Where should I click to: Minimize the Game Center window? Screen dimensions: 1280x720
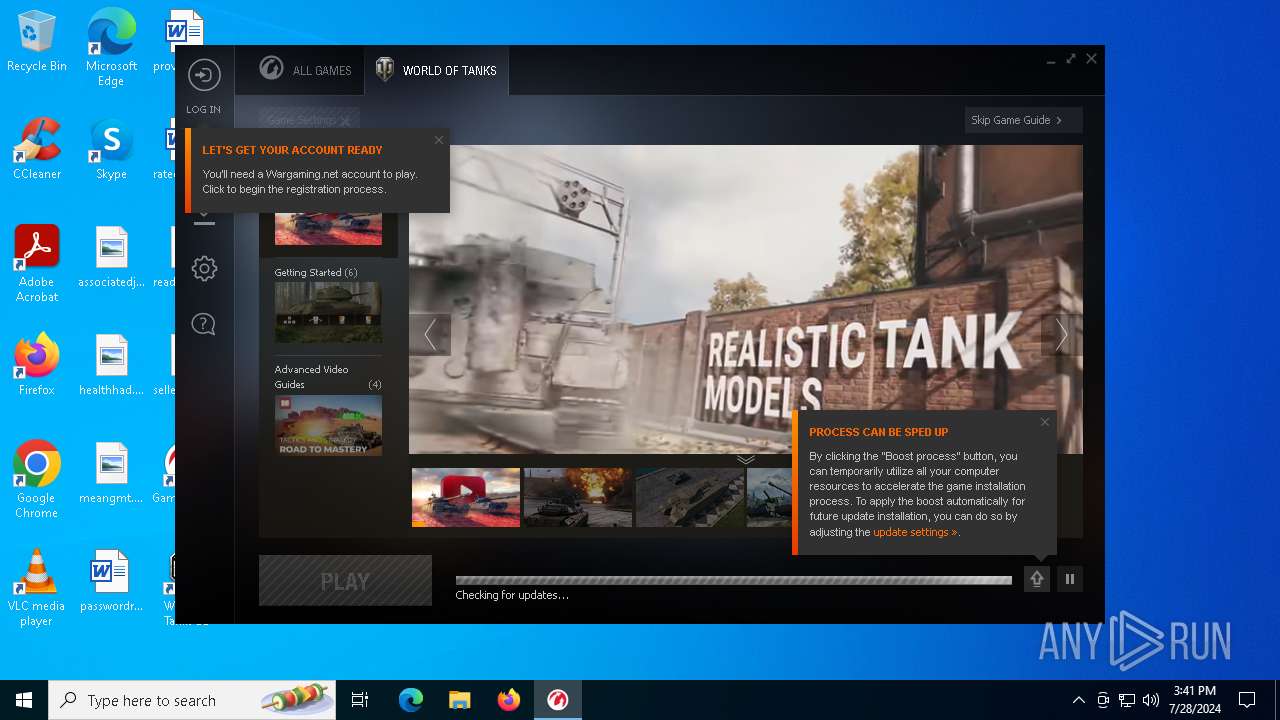(1051, 60)
